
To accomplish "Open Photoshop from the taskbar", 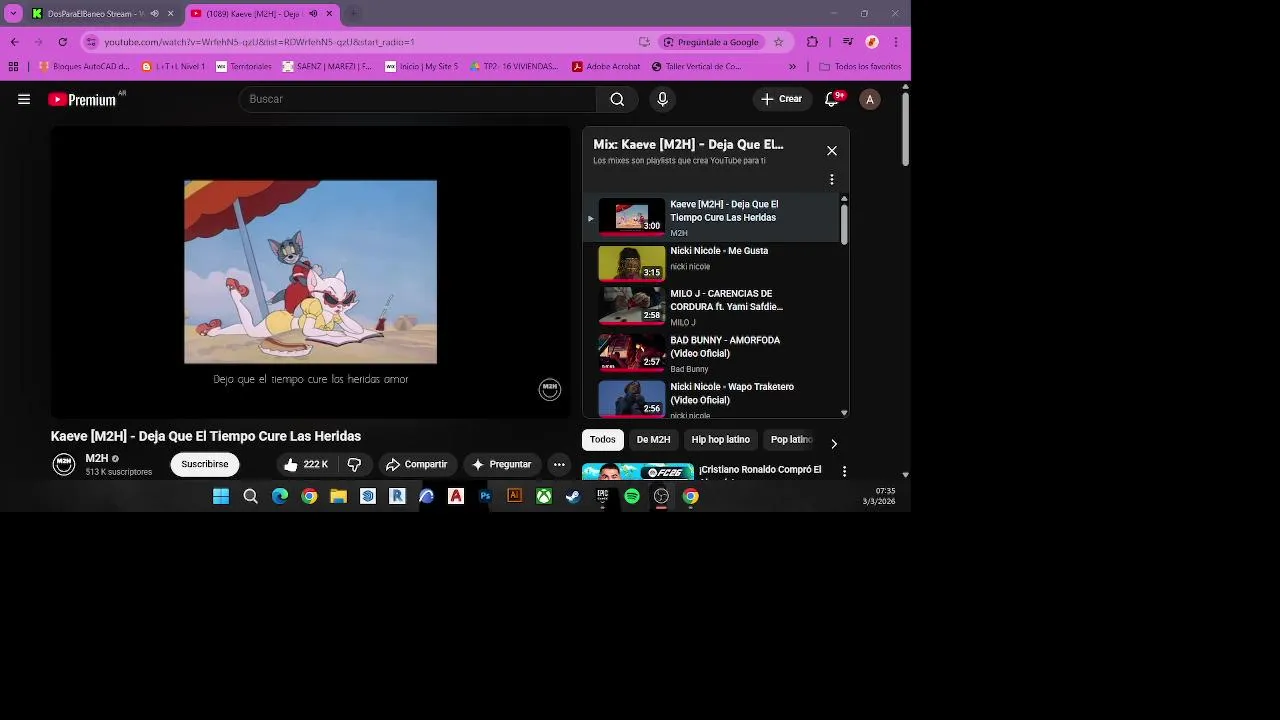I will point(485,496).
